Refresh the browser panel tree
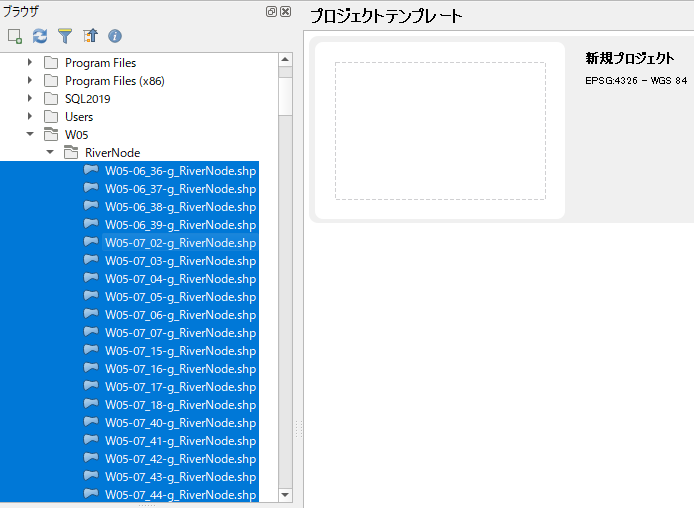 tap(40, 36)
